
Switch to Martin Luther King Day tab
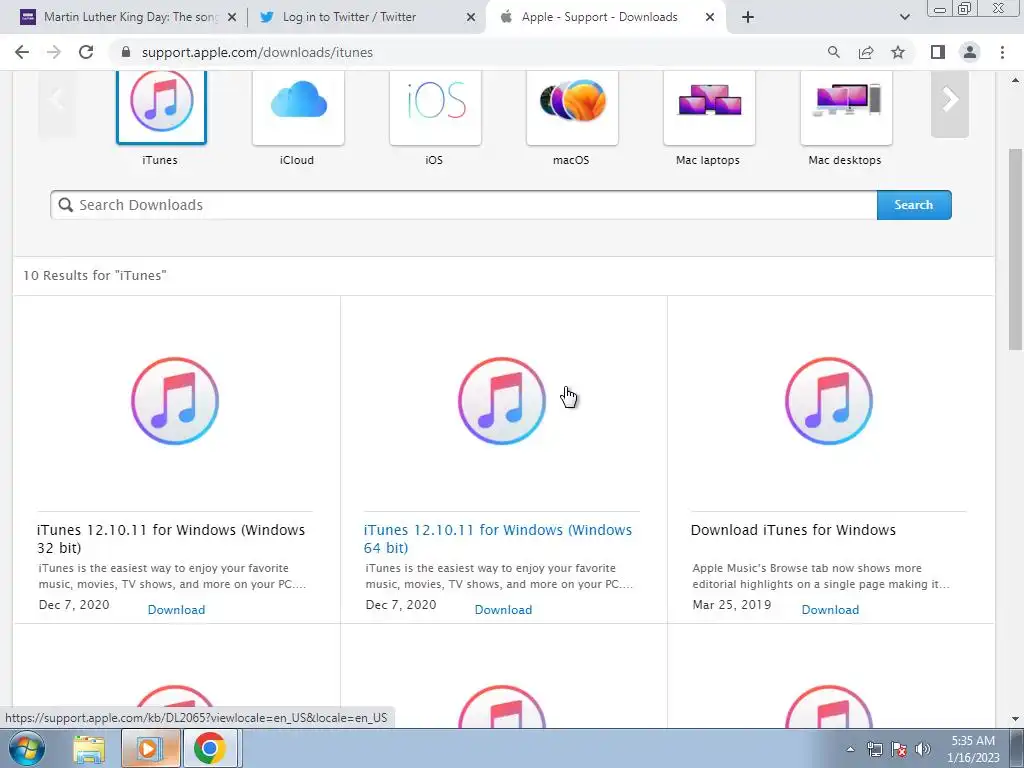(130, 17)
